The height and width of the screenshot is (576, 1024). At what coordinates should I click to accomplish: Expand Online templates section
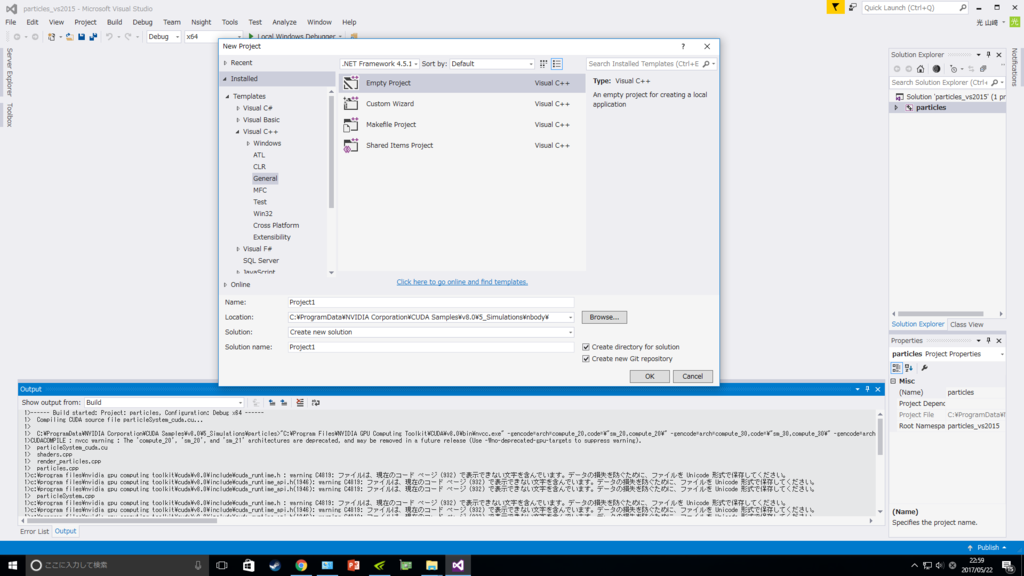[225, 285]
